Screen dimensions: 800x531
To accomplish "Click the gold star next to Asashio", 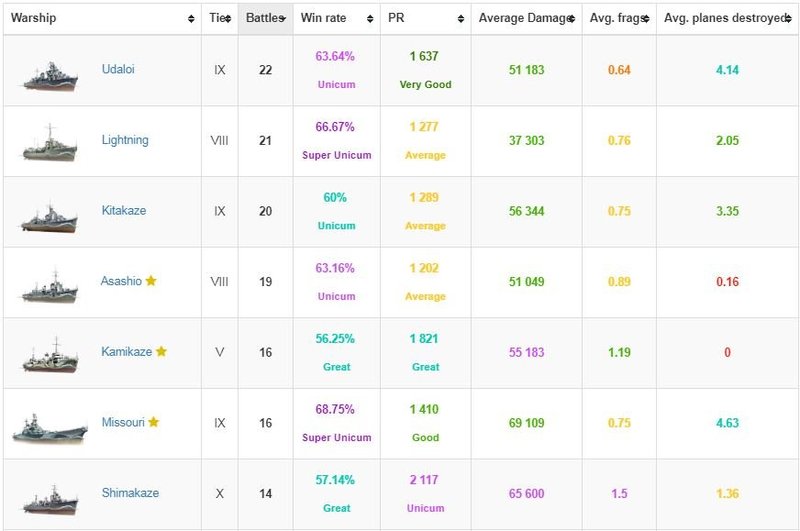I will pos(151,281).
